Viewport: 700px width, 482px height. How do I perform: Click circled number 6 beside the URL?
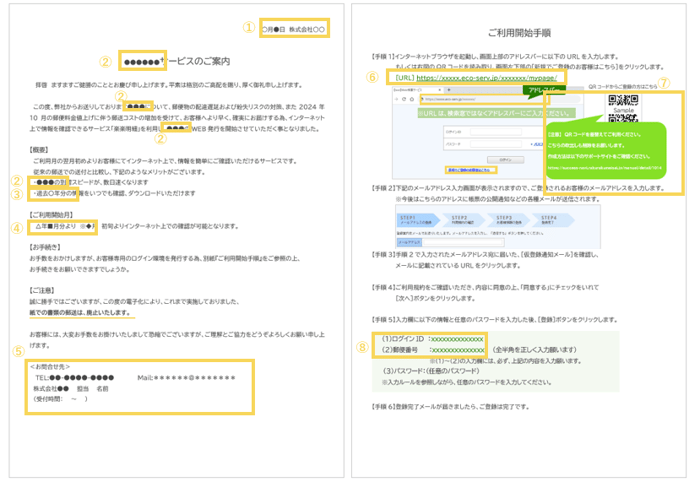pos(372,75)
